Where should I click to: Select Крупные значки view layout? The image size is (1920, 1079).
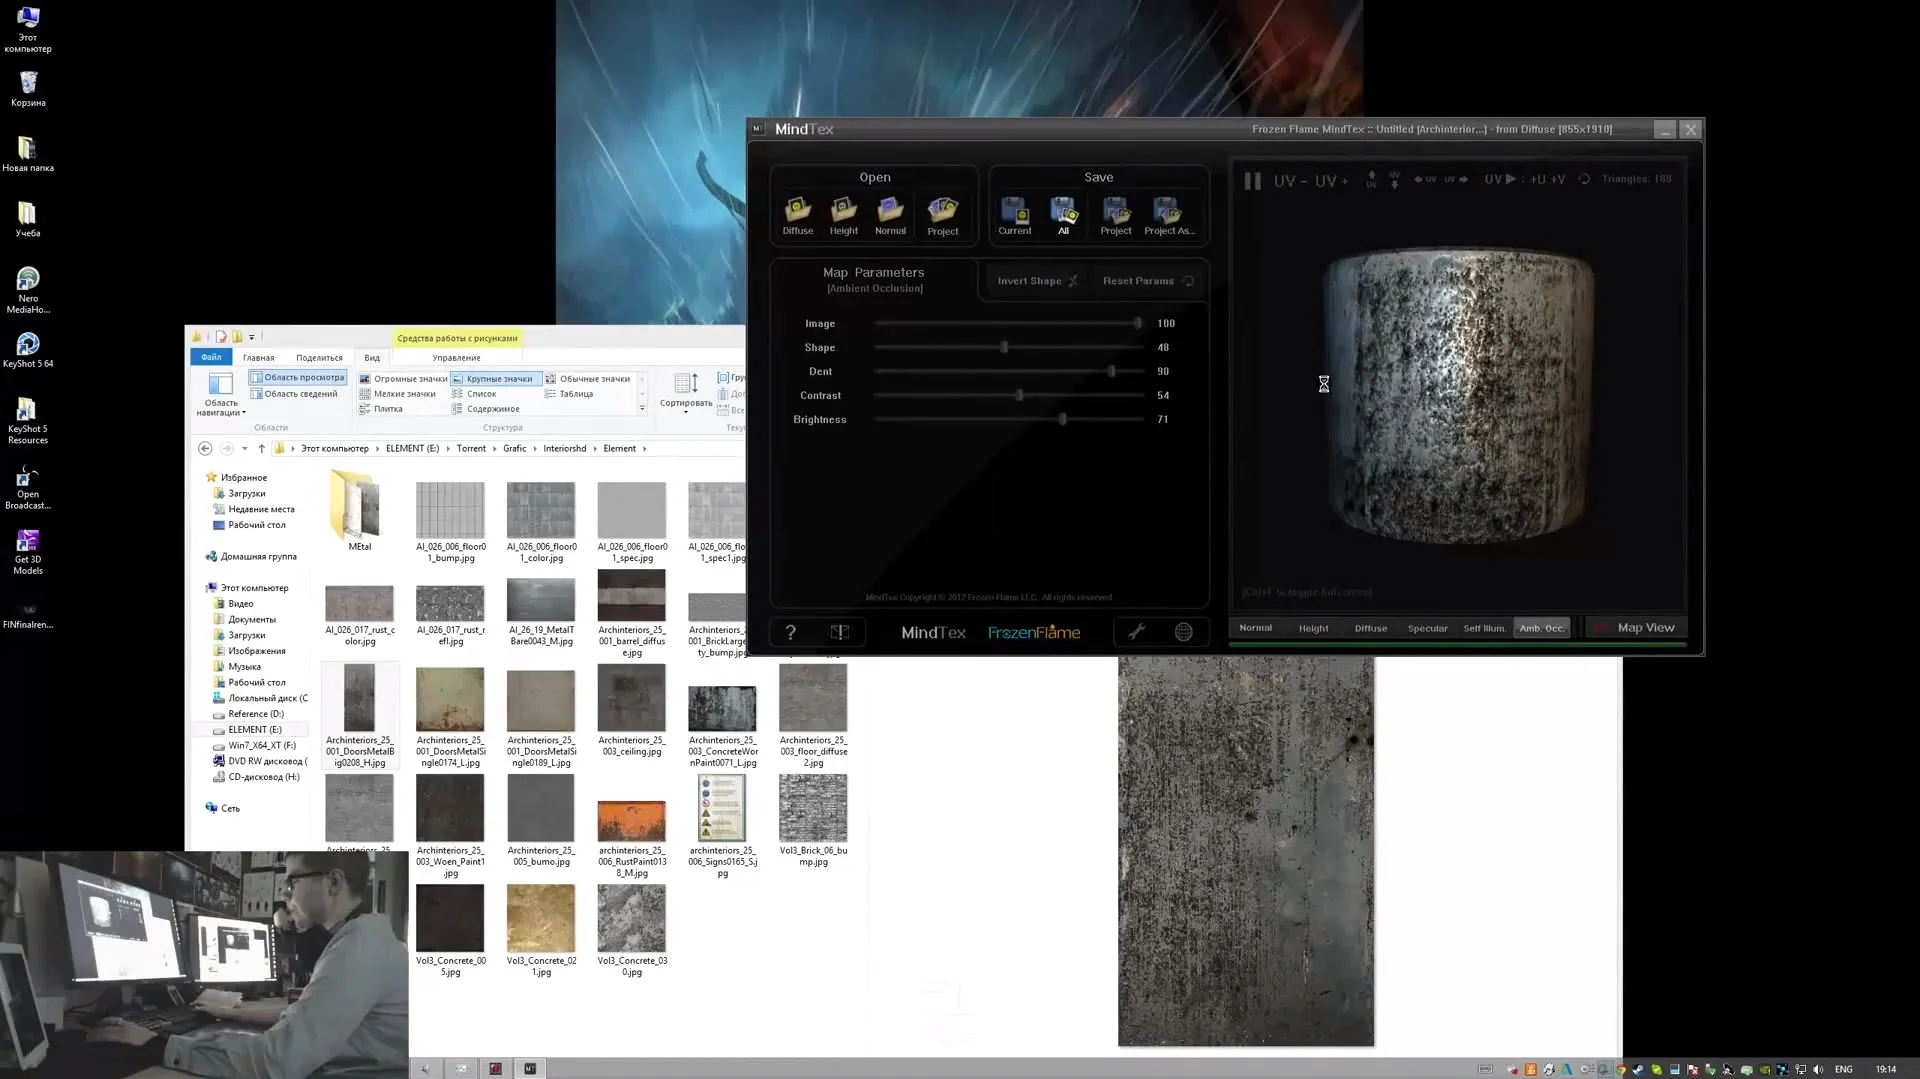[494, 379]
